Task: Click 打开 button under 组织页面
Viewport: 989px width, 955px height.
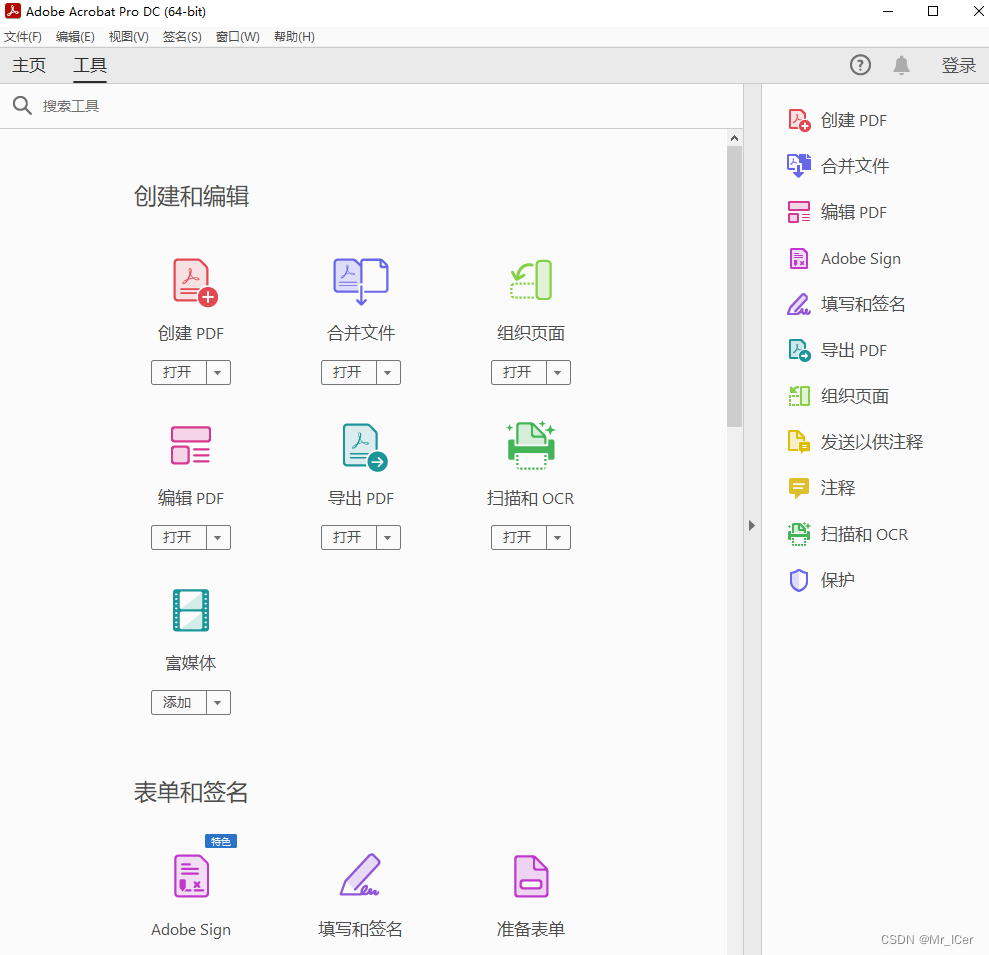Action: 518,373
